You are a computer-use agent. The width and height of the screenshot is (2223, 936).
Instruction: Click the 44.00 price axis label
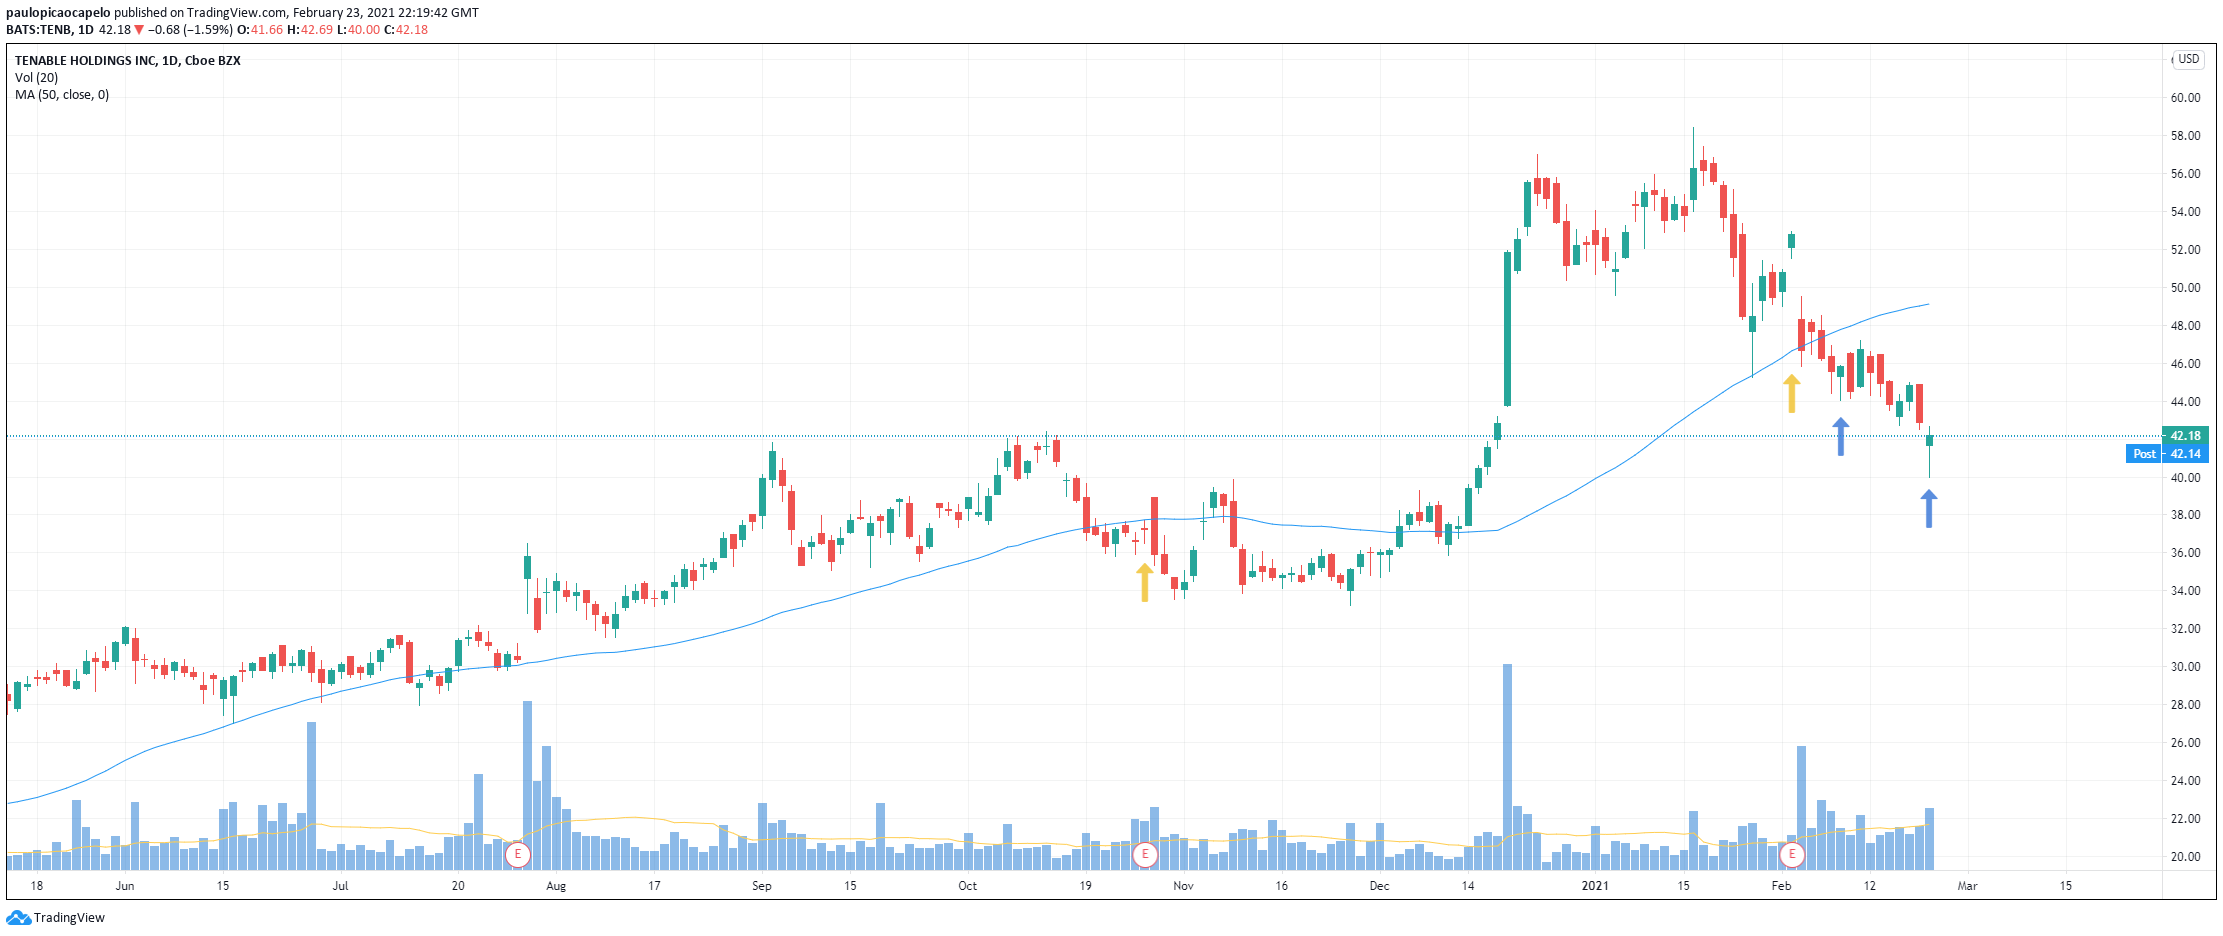(2185, 402)
